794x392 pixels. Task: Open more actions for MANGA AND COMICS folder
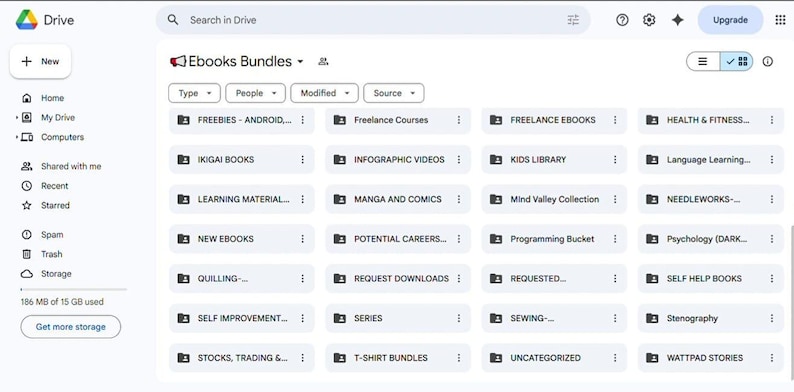459,199
